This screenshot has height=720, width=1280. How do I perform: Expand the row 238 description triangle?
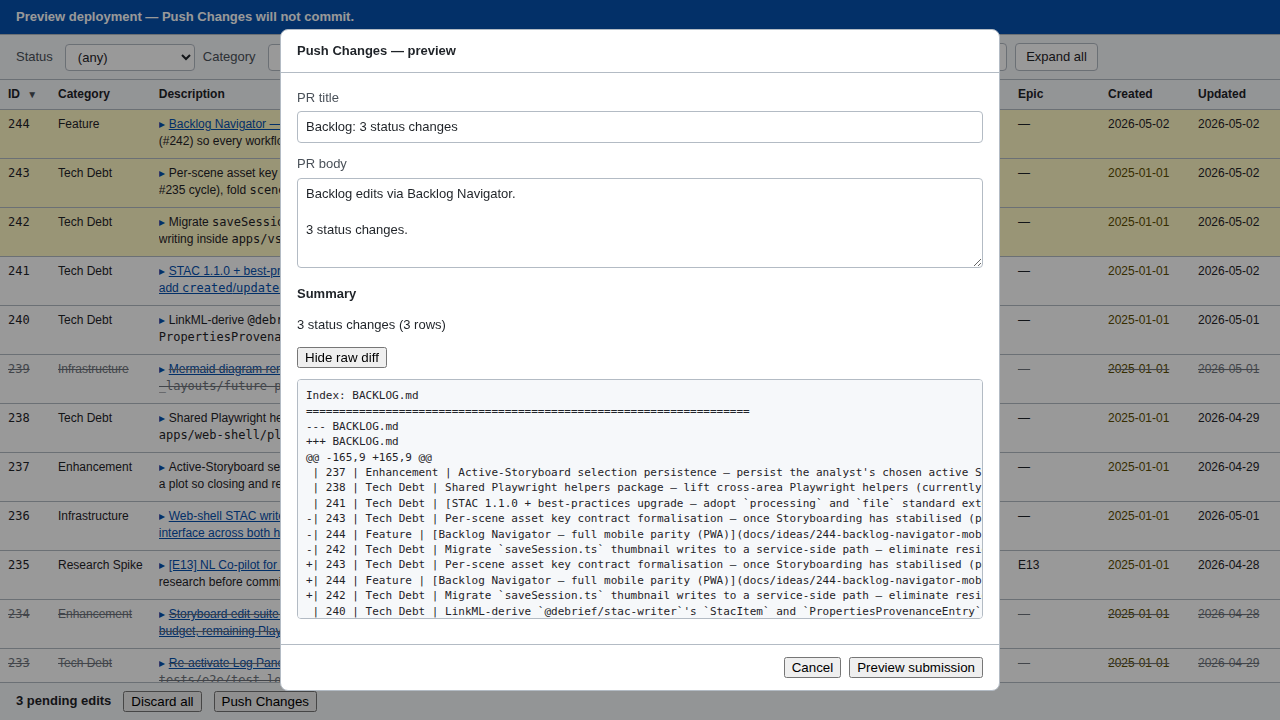point(162,419)
